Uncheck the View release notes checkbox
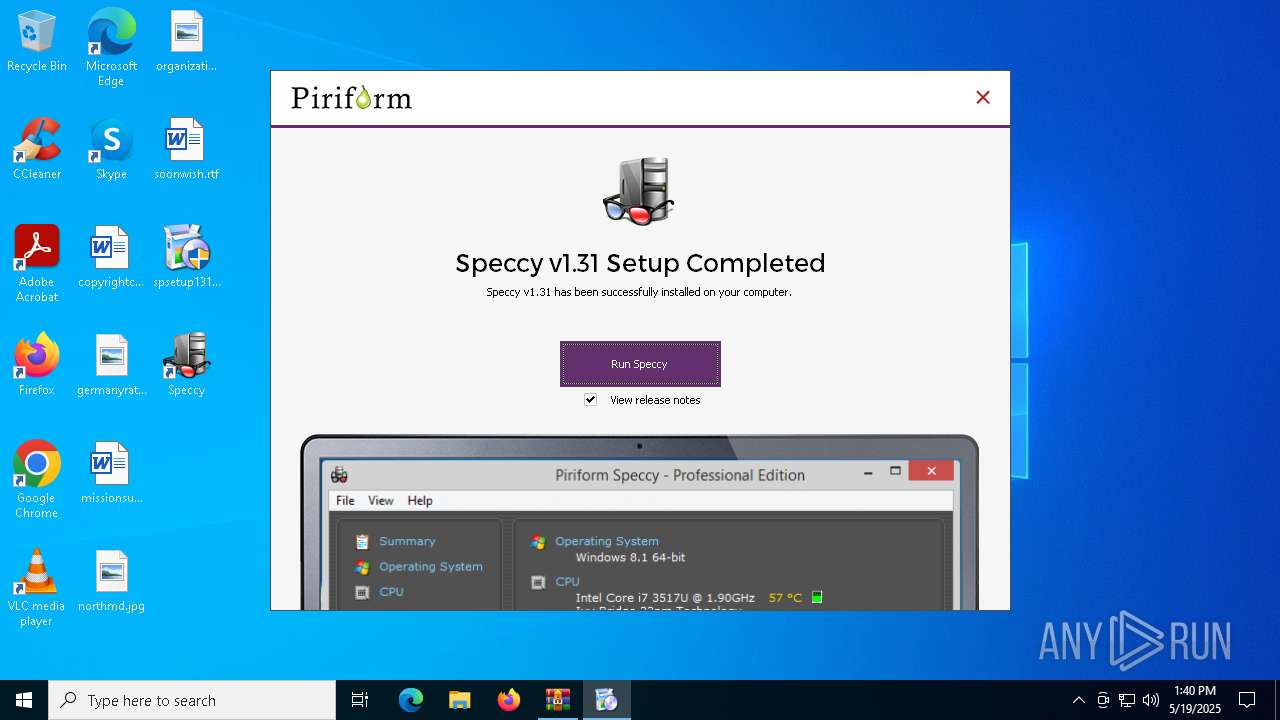1280x720 pixels. click(x=591, y=400)
